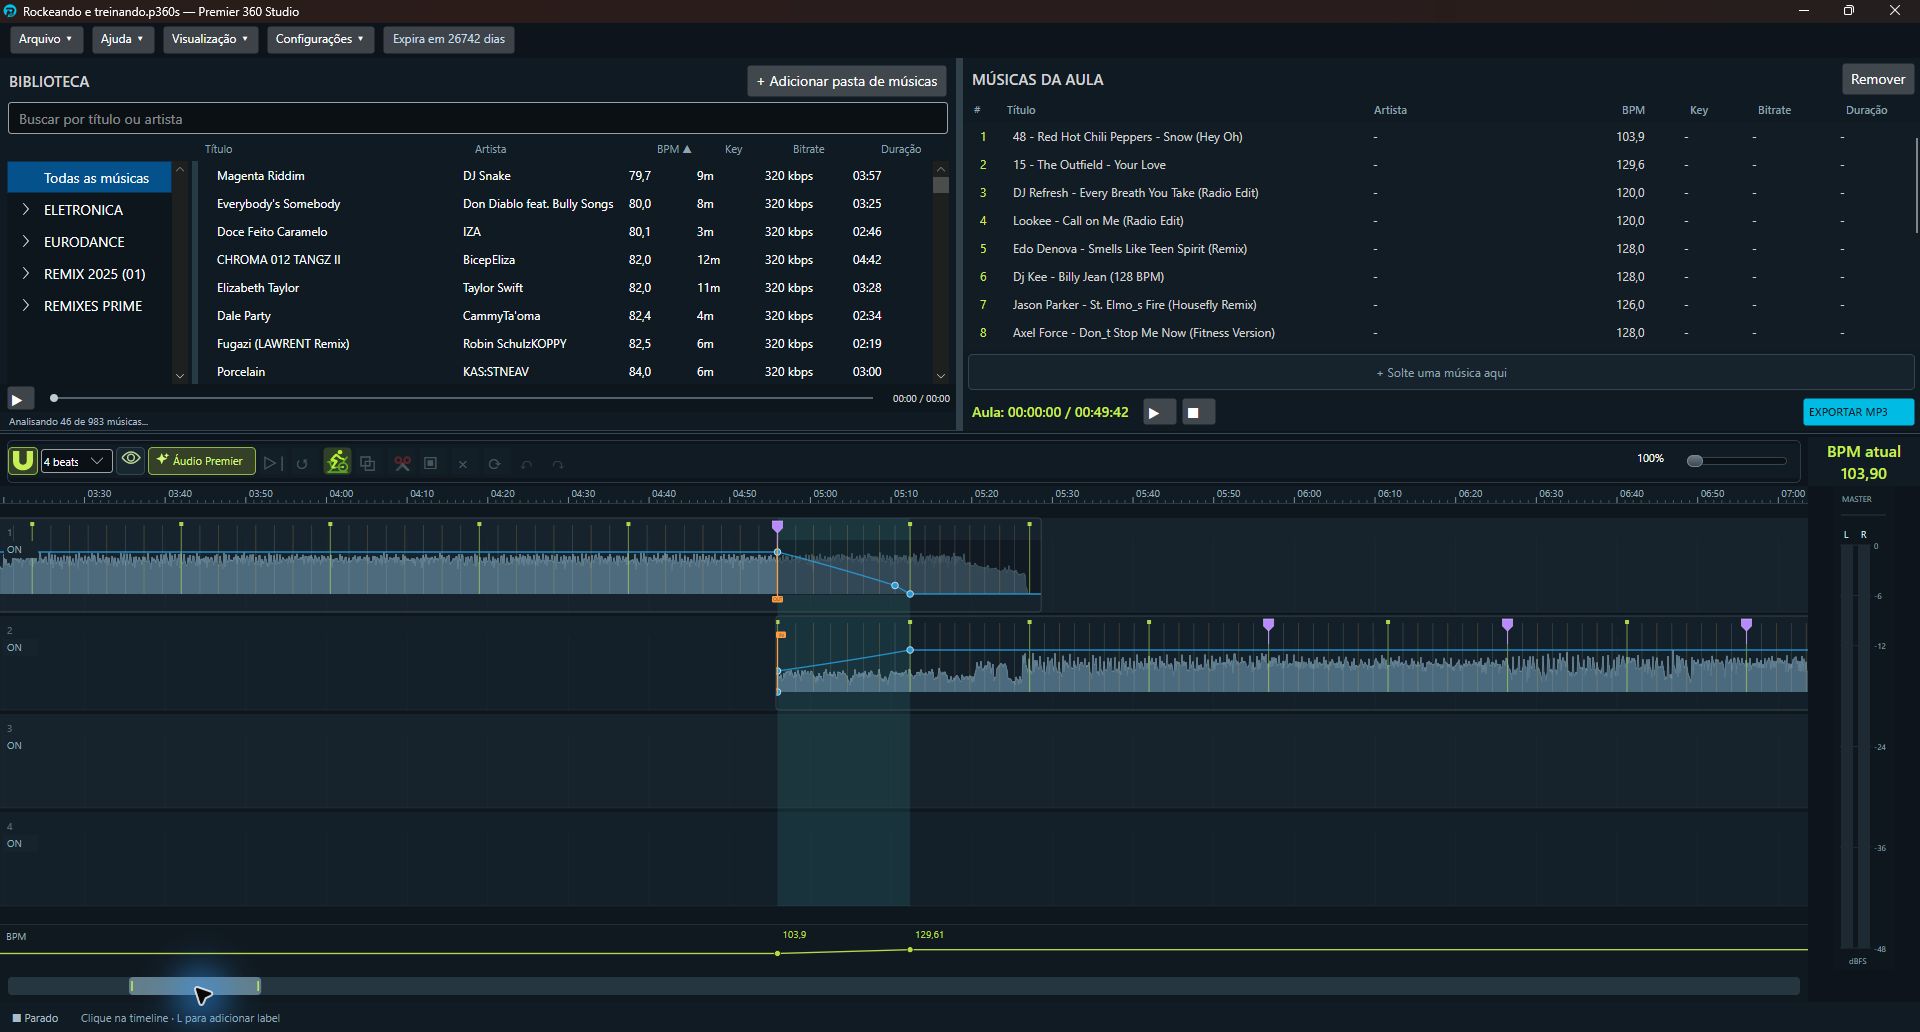Select Todas as músicas in library
The width and height of the screenshot is (1920, 1032).
pyautogui.click(x=90, y=178)
